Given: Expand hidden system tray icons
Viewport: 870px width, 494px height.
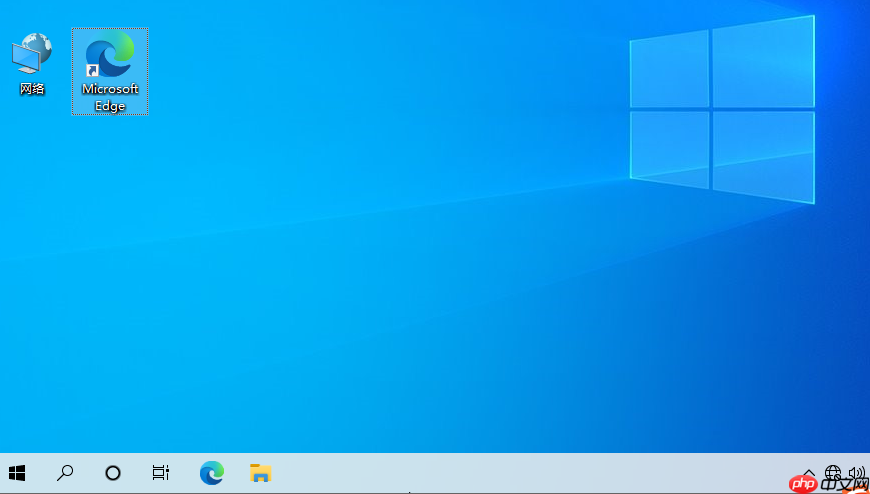Looking at the screenshot, I should pos(809,473).
